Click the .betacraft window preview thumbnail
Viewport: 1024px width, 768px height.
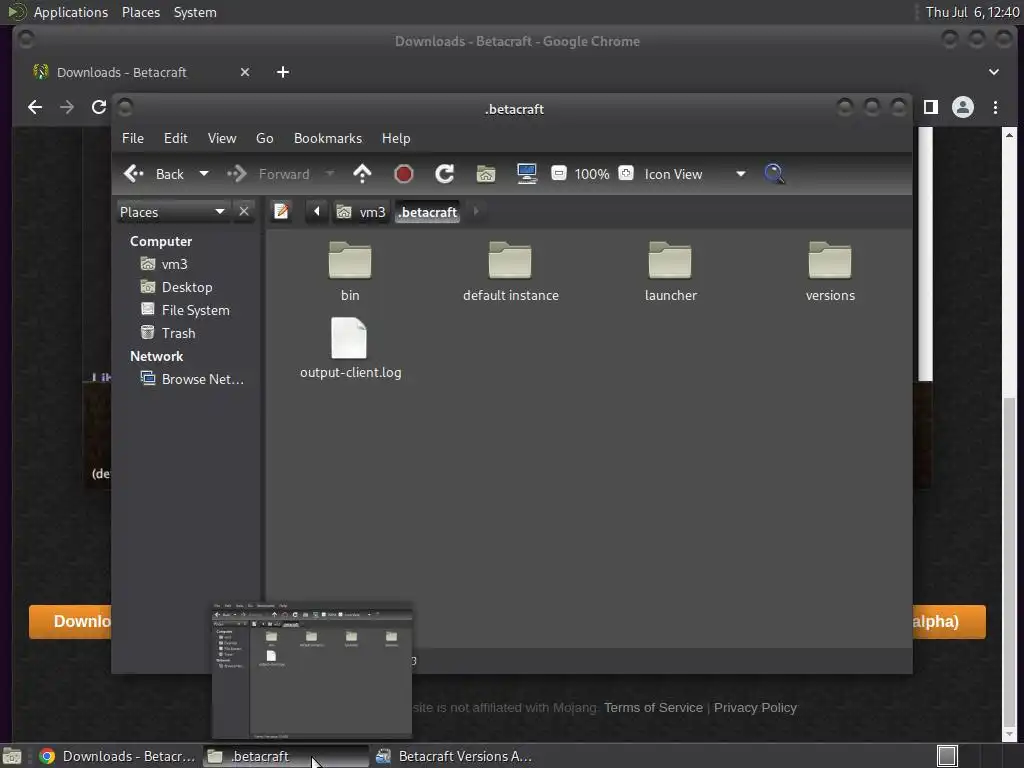pos(312,671)
